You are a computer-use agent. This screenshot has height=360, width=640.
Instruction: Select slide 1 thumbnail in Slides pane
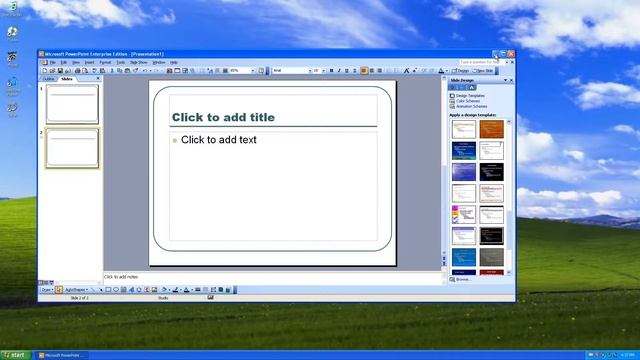pos(72,104)
